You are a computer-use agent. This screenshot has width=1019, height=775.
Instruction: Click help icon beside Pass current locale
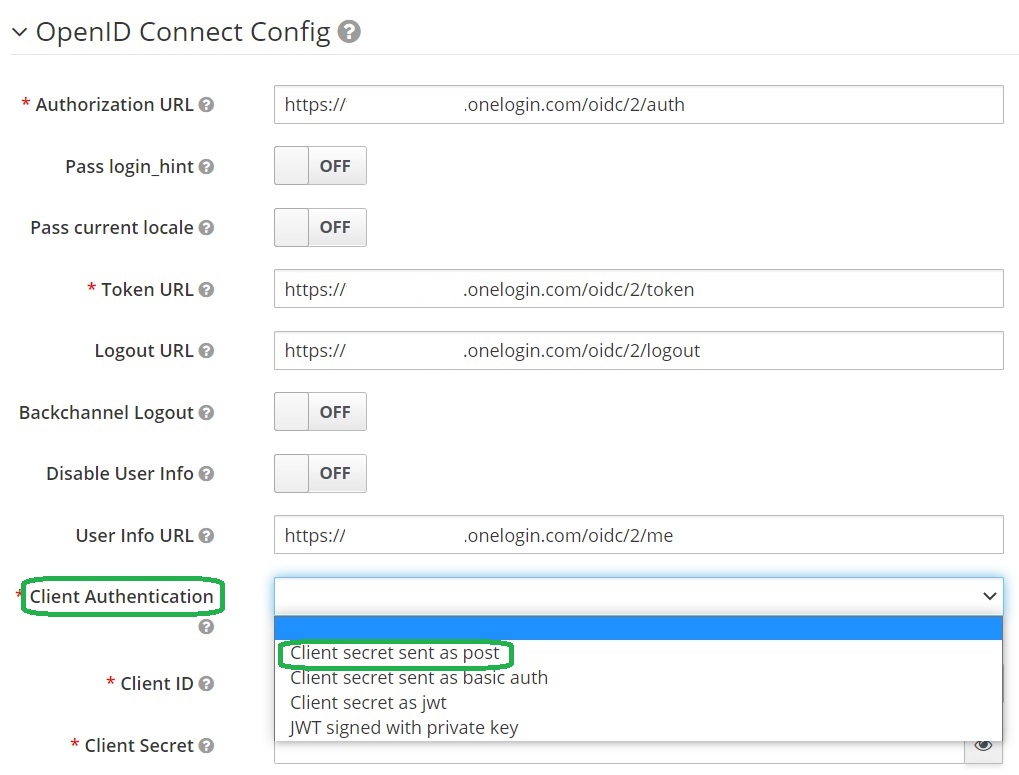(206, 228)
